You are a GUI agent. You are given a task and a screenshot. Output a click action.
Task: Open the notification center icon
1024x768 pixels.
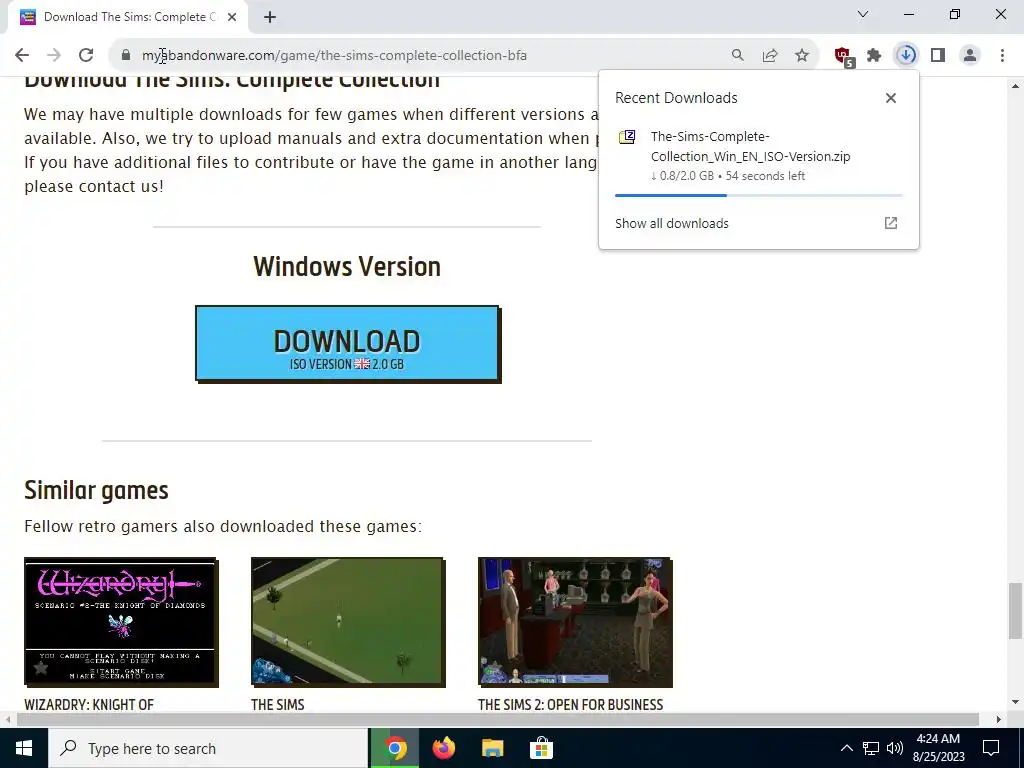(x=991, y=748)
